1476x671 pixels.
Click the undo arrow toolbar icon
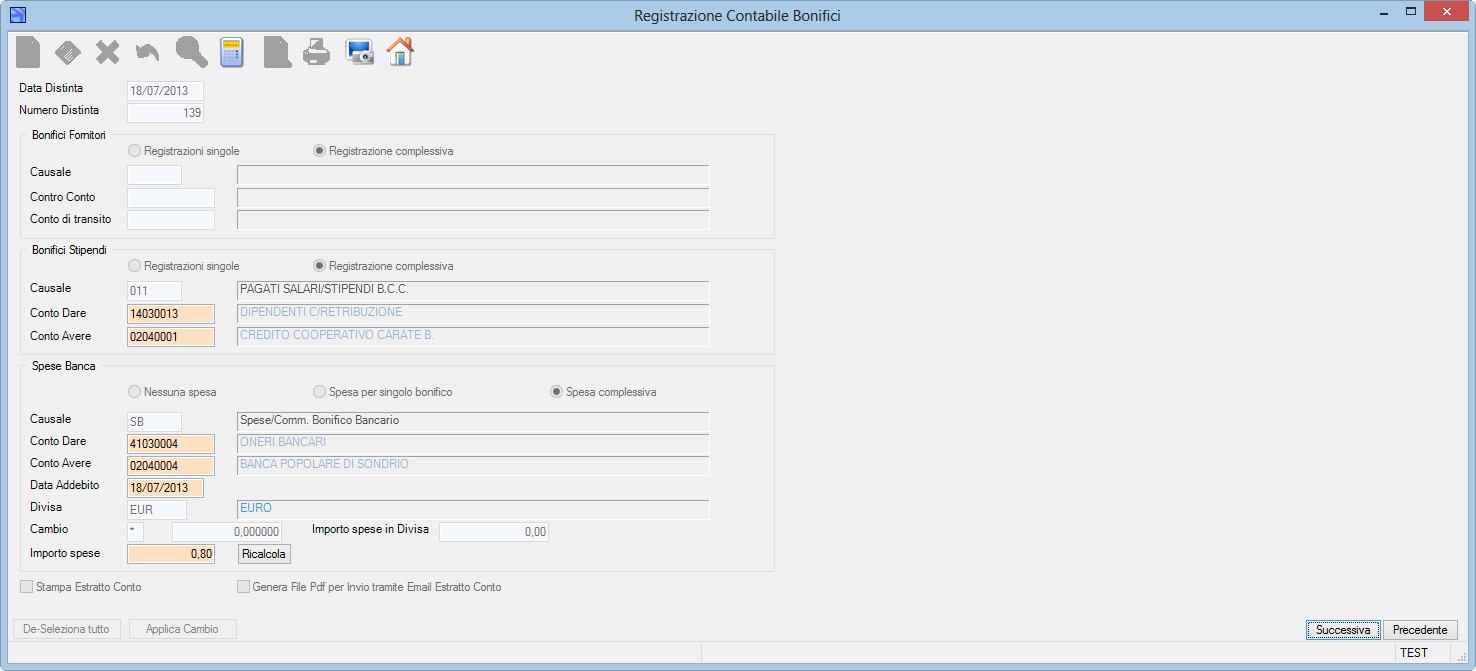coord(147,52)
